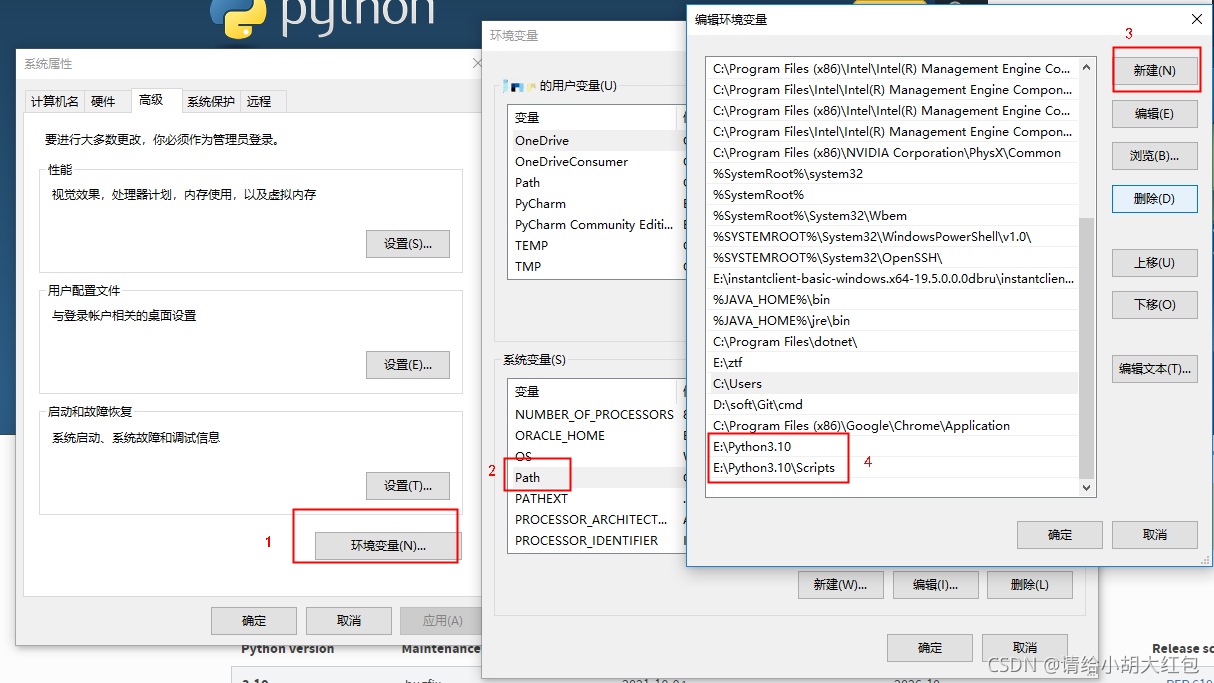Click 取消 in 系统属性 window
This screenshot has width=1214, height=683.
coord(349,621)
